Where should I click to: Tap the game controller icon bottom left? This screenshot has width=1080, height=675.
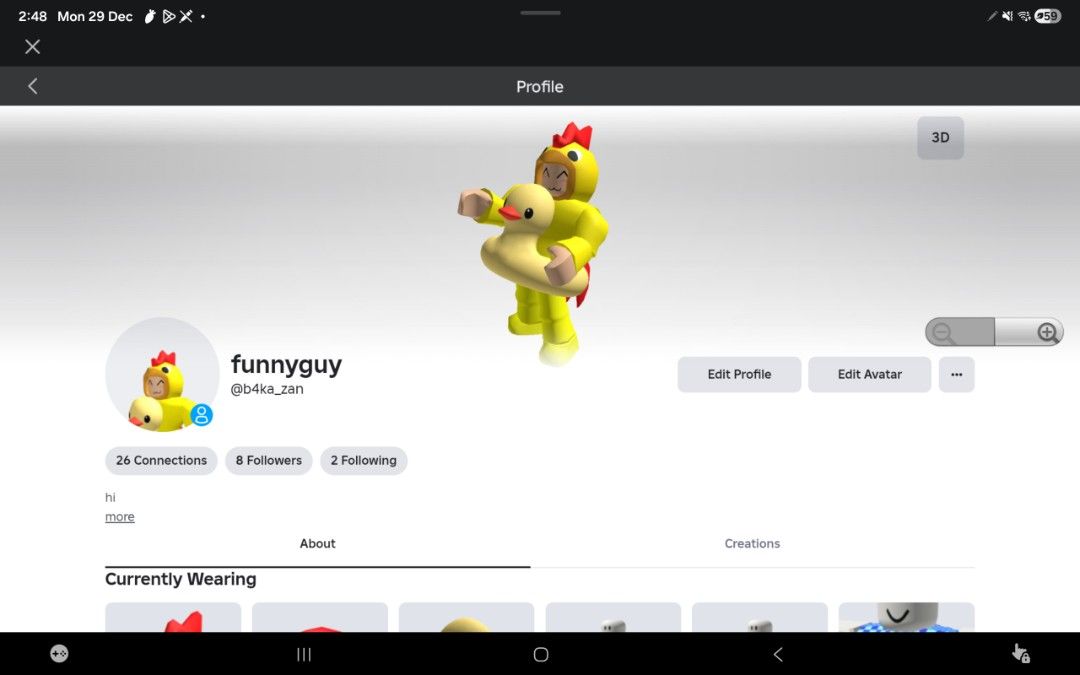(x=58, y=653)
